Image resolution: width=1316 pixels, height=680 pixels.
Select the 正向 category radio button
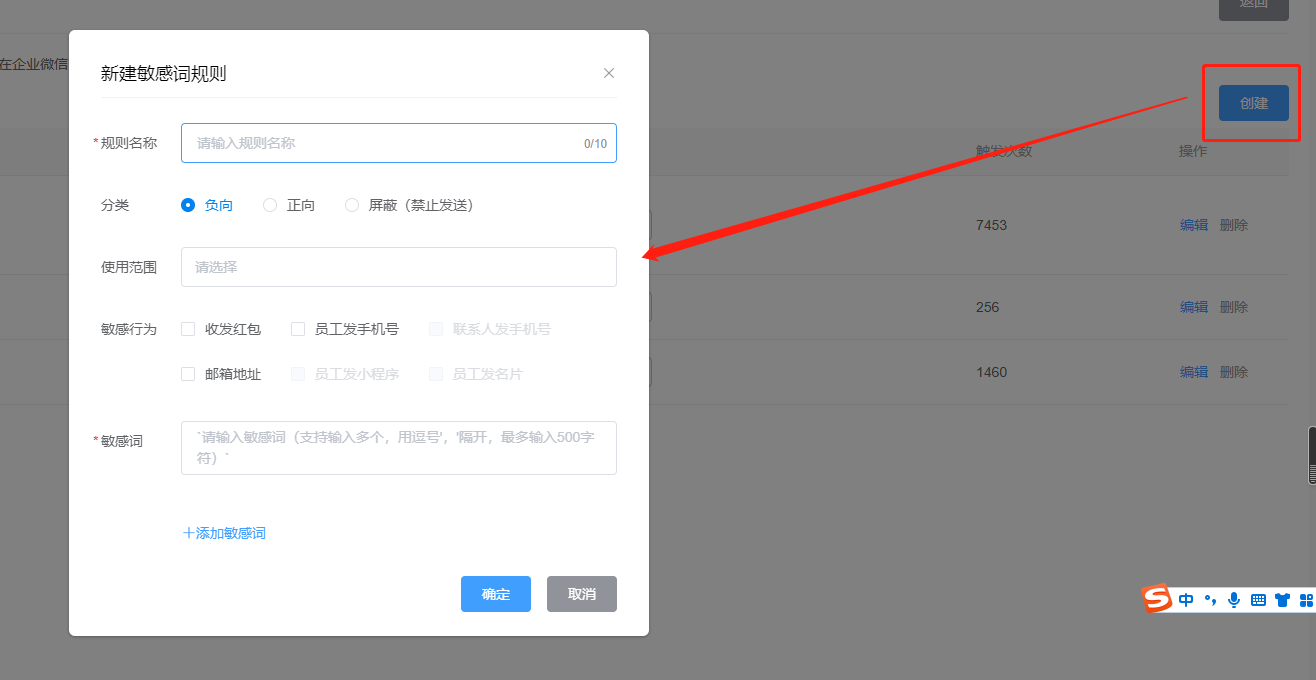pos(270,205)
